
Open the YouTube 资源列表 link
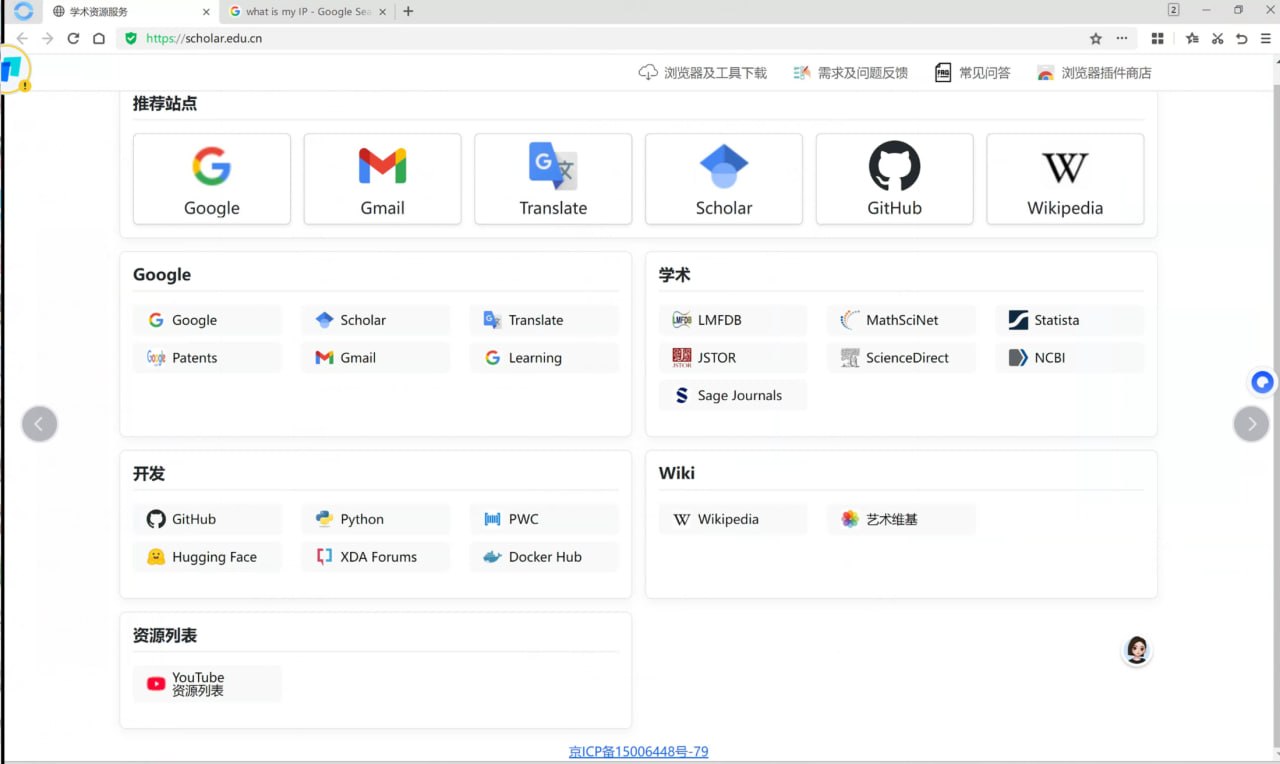207,684
